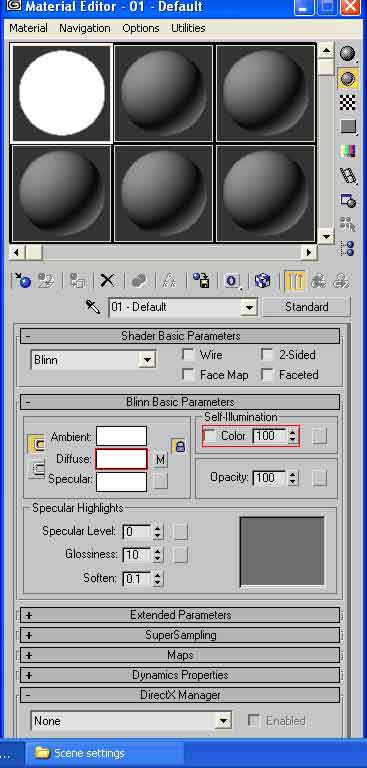This screenshot has height=768, width=367.
Task: Toggle the Backlight icon
Action: [348, 78]
